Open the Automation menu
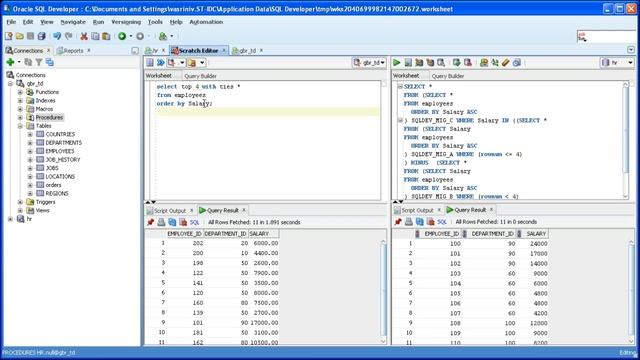This screenshot has width=640, height=360. point(206,22)
